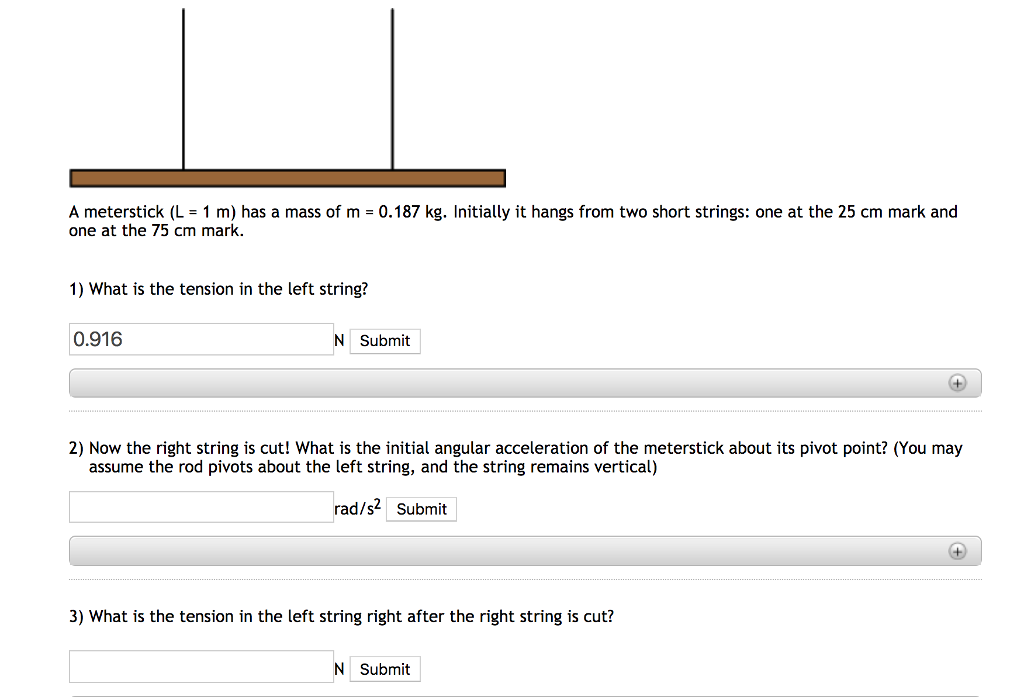Click the plus icon below question 1
1024x697 pixels.
coord(959,382)
